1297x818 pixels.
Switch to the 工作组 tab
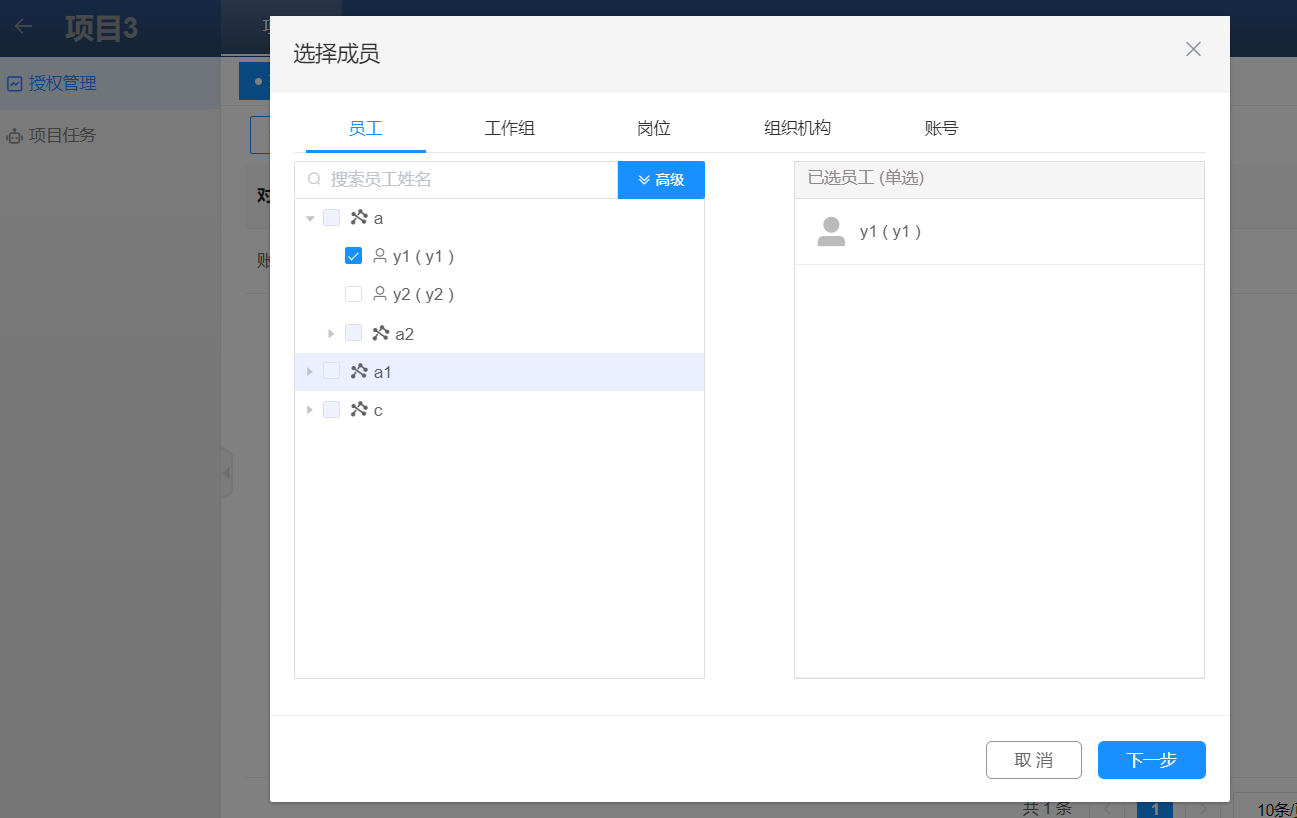(509, 128)
